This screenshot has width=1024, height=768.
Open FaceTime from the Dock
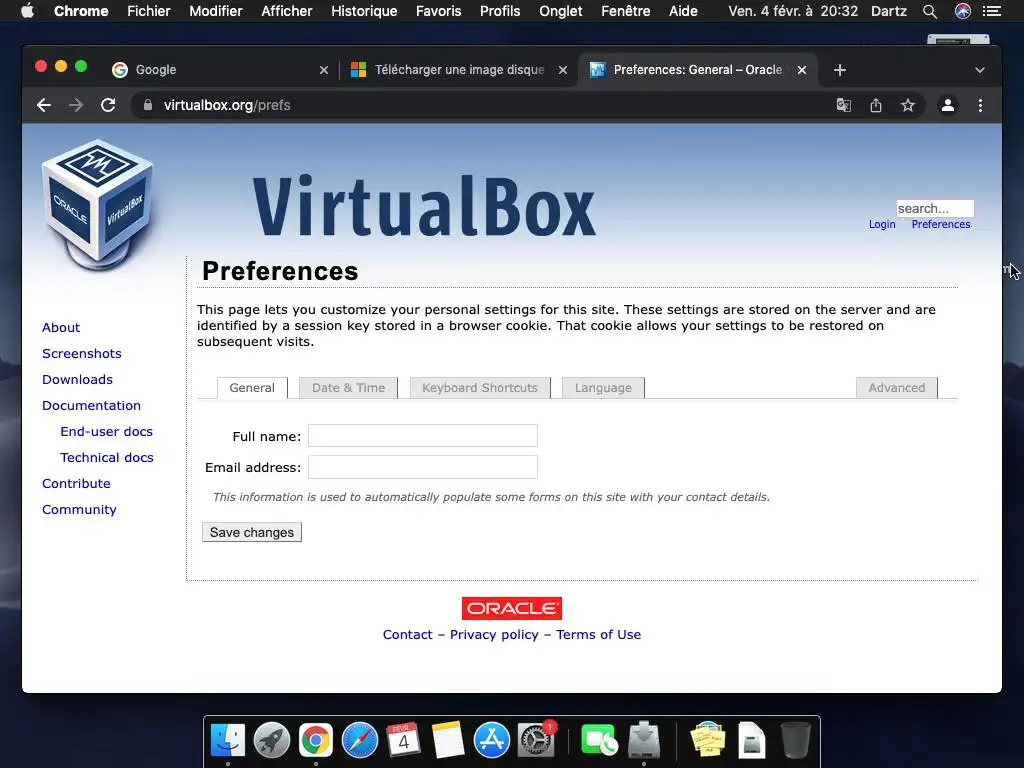point(598,741)
